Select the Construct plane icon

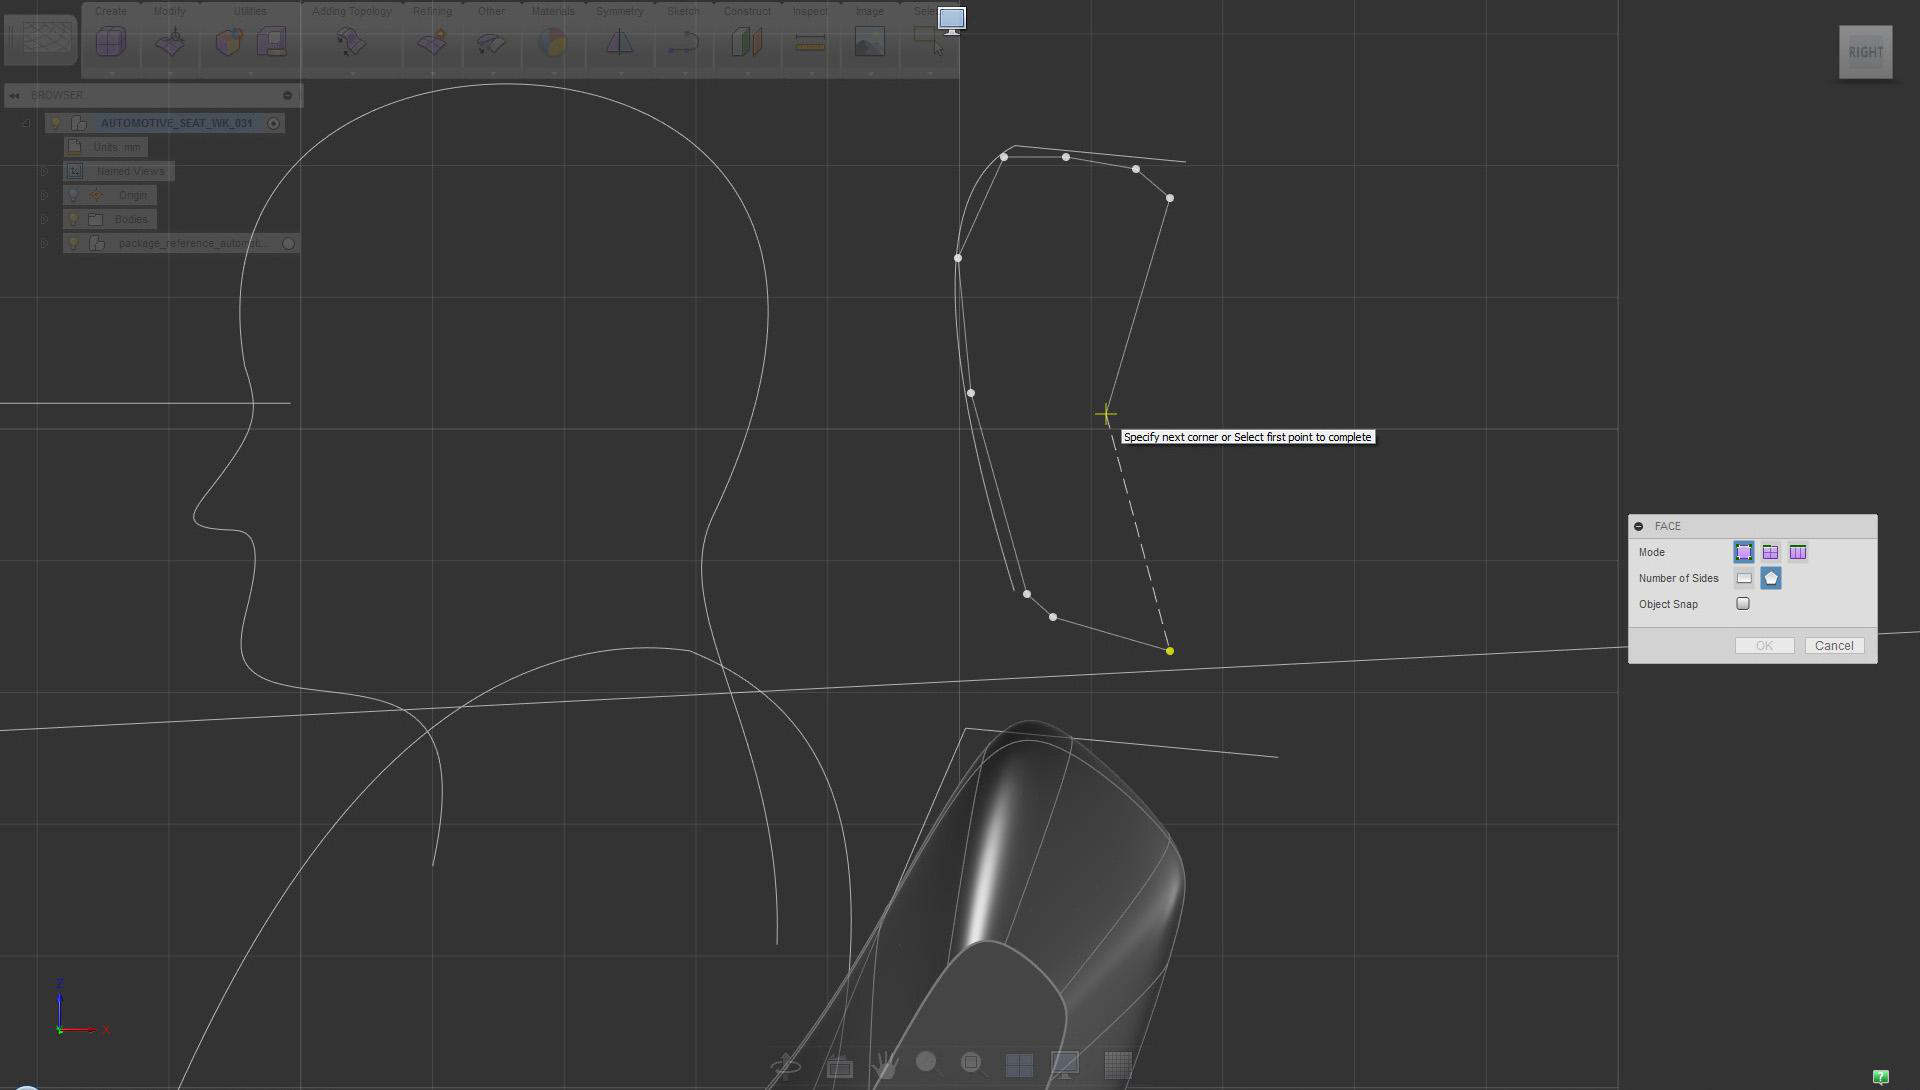[746, 42]
